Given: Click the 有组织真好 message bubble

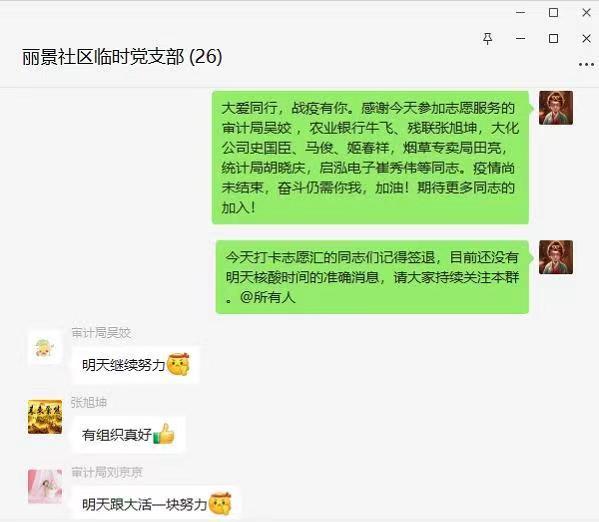Looking at the screenshot, I should [129, 434].
